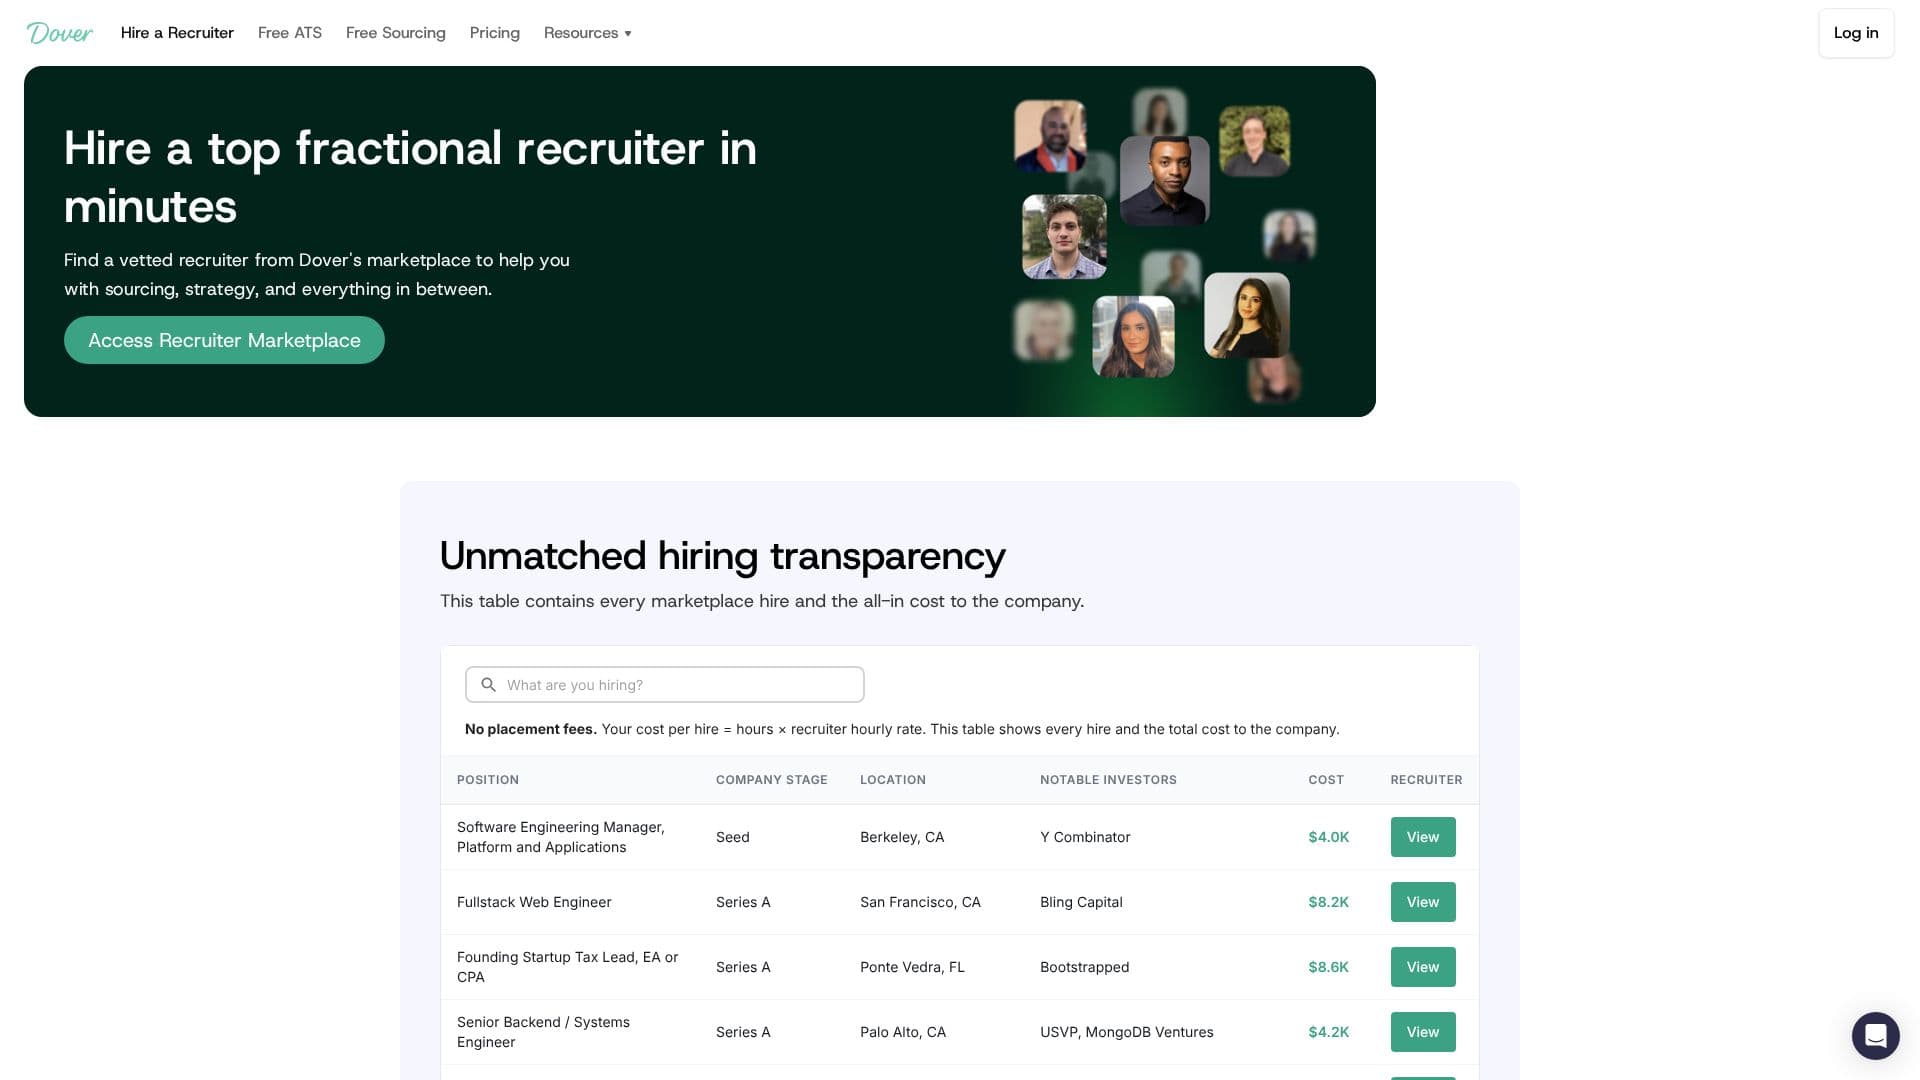Click the Recruiter column header

[1426, 780]
